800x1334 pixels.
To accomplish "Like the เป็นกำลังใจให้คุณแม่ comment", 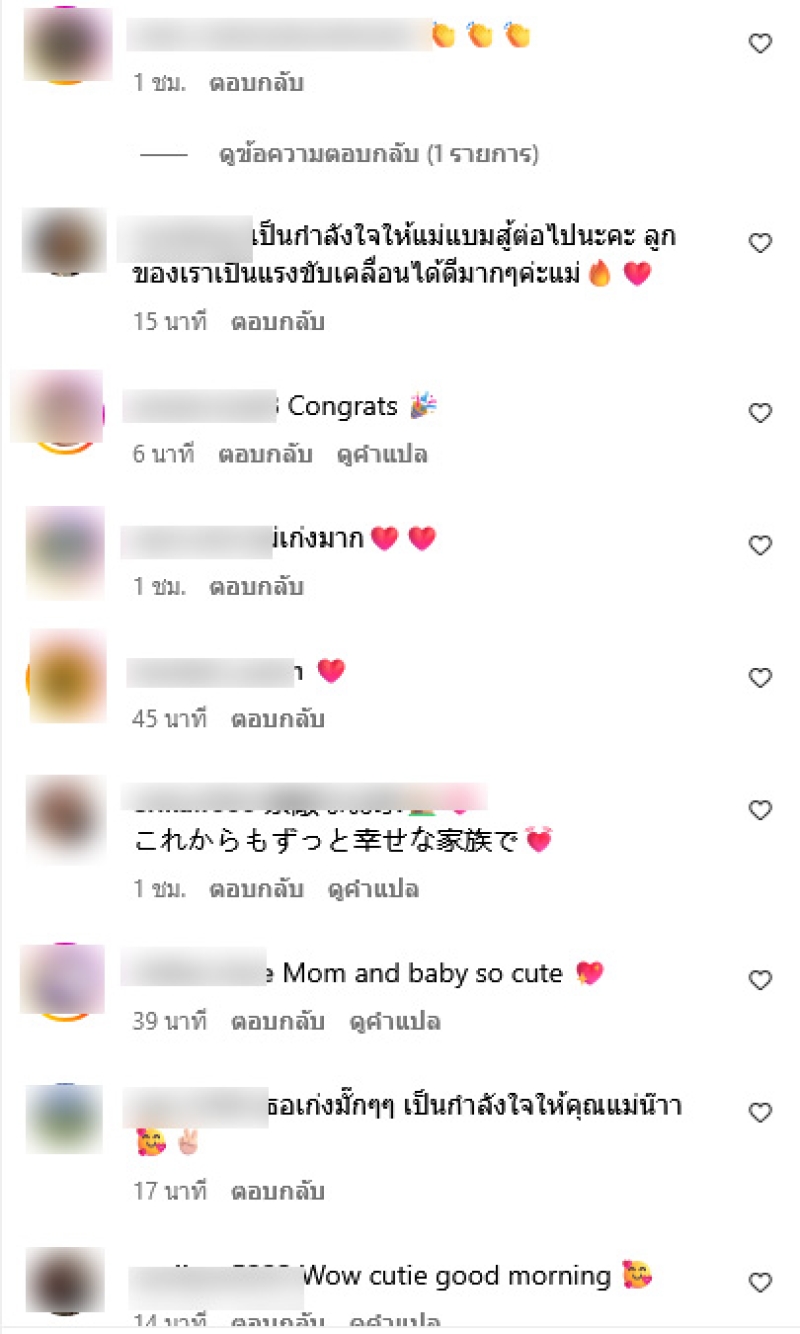I will pos(761,1113).
